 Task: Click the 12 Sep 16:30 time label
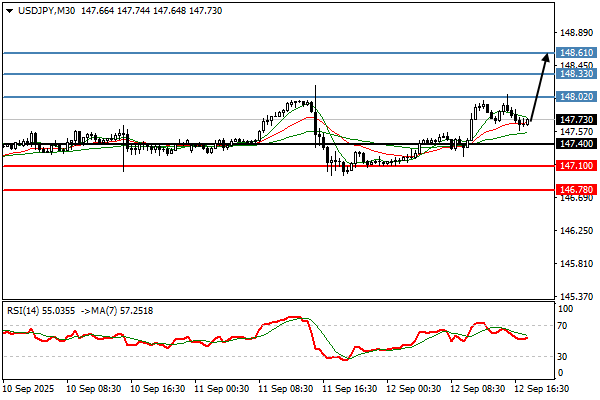(541, 389)
